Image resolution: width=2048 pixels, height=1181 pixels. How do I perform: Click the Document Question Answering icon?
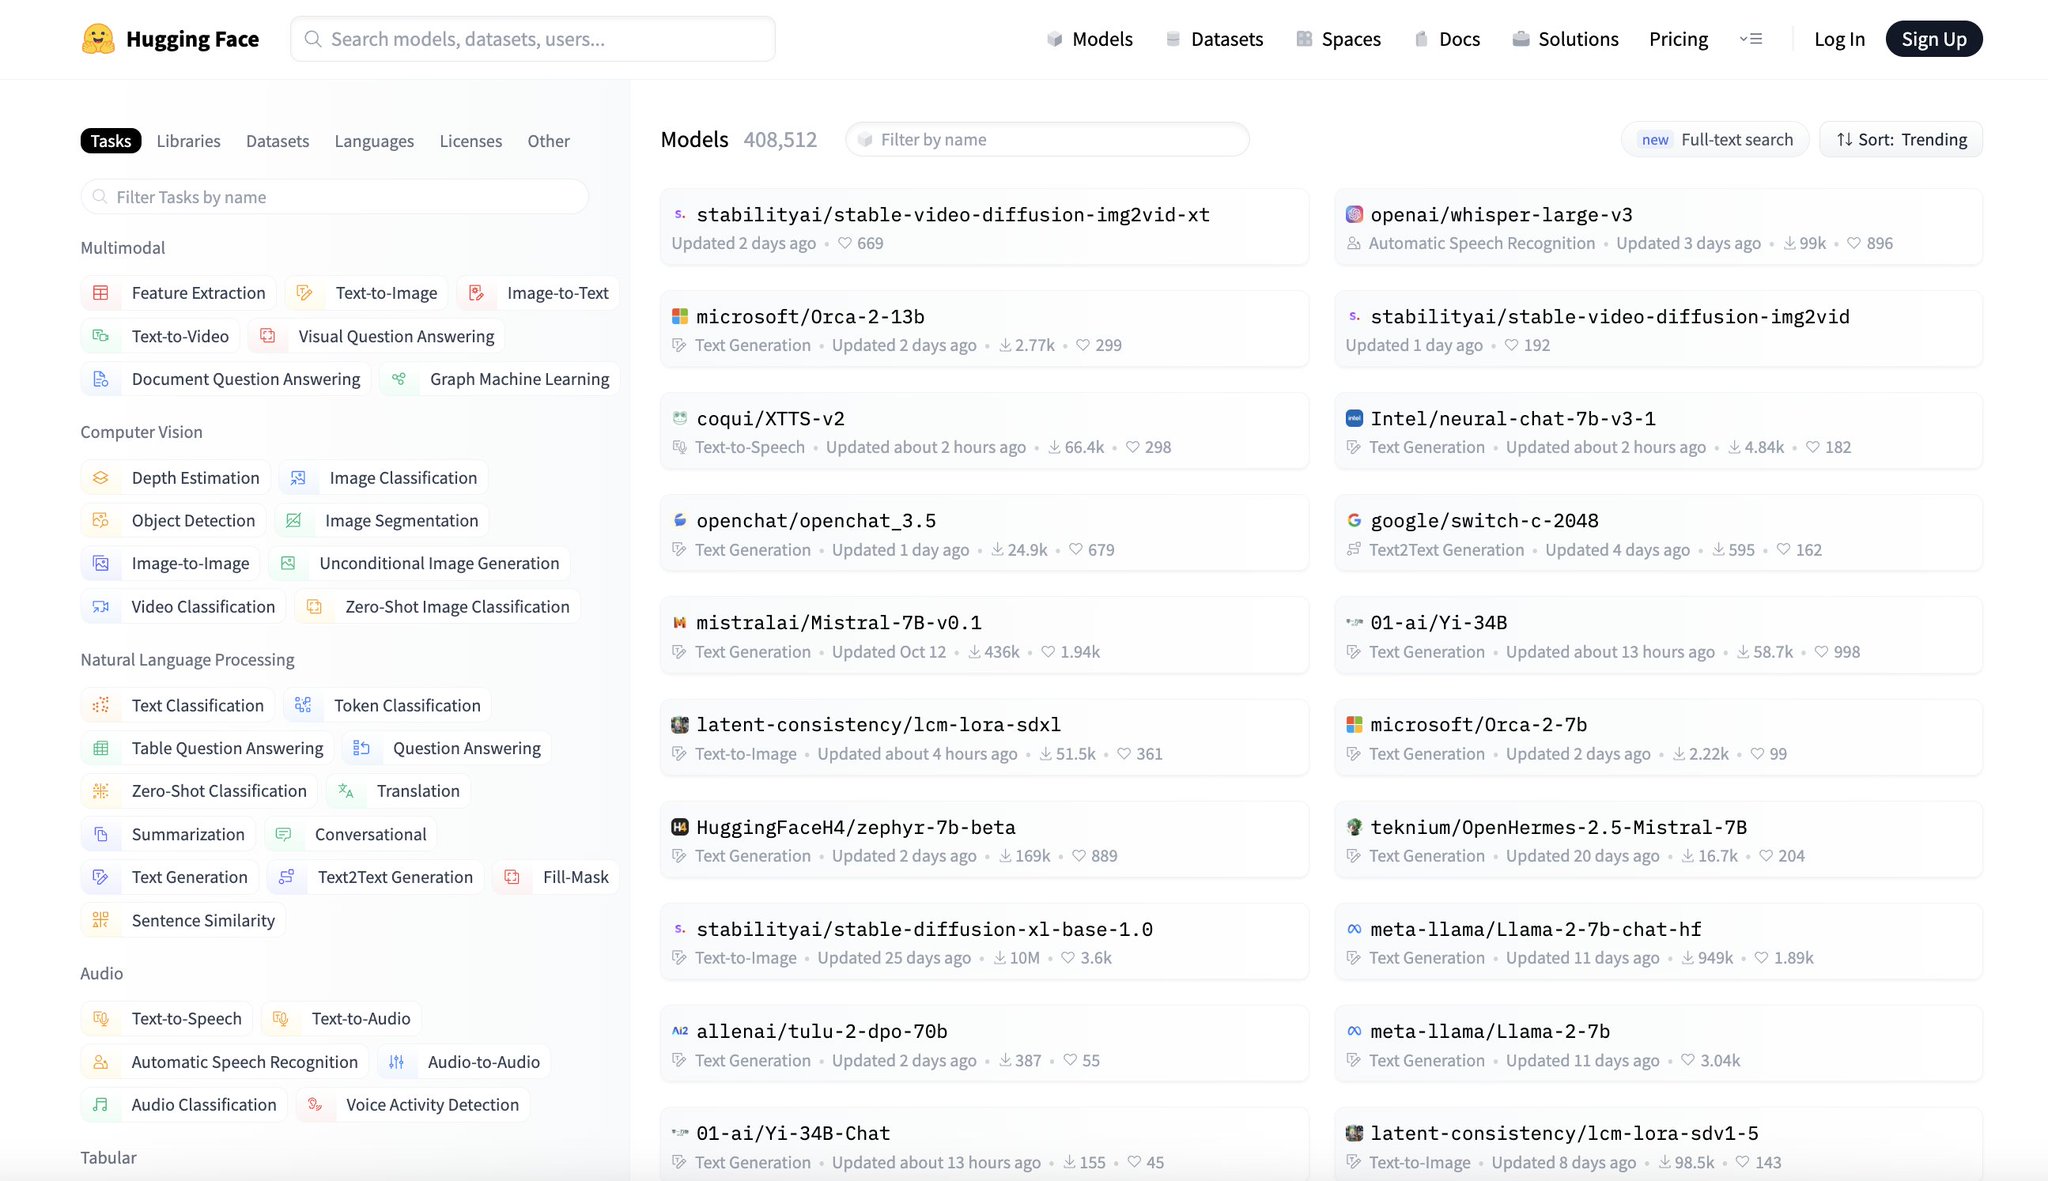point(101,379)
